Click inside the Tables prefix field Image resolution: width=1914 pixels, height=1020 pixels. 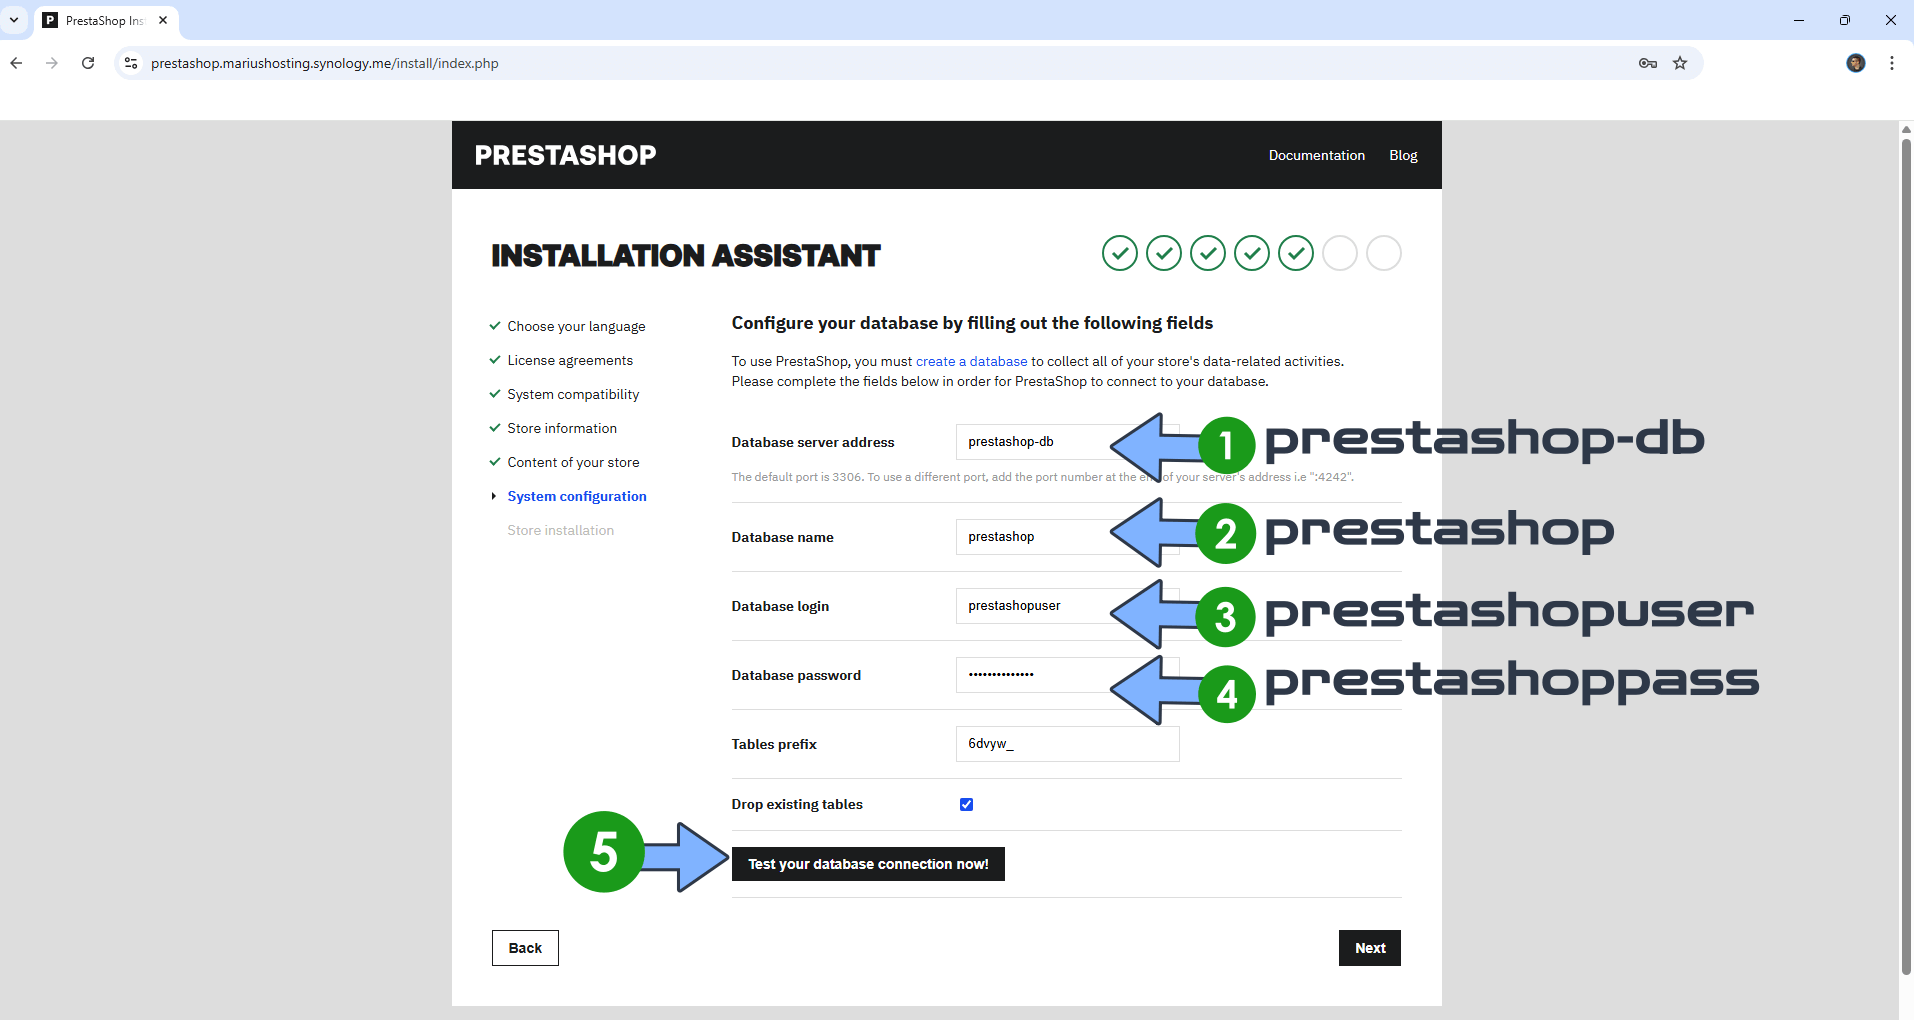pos(1067,744)
